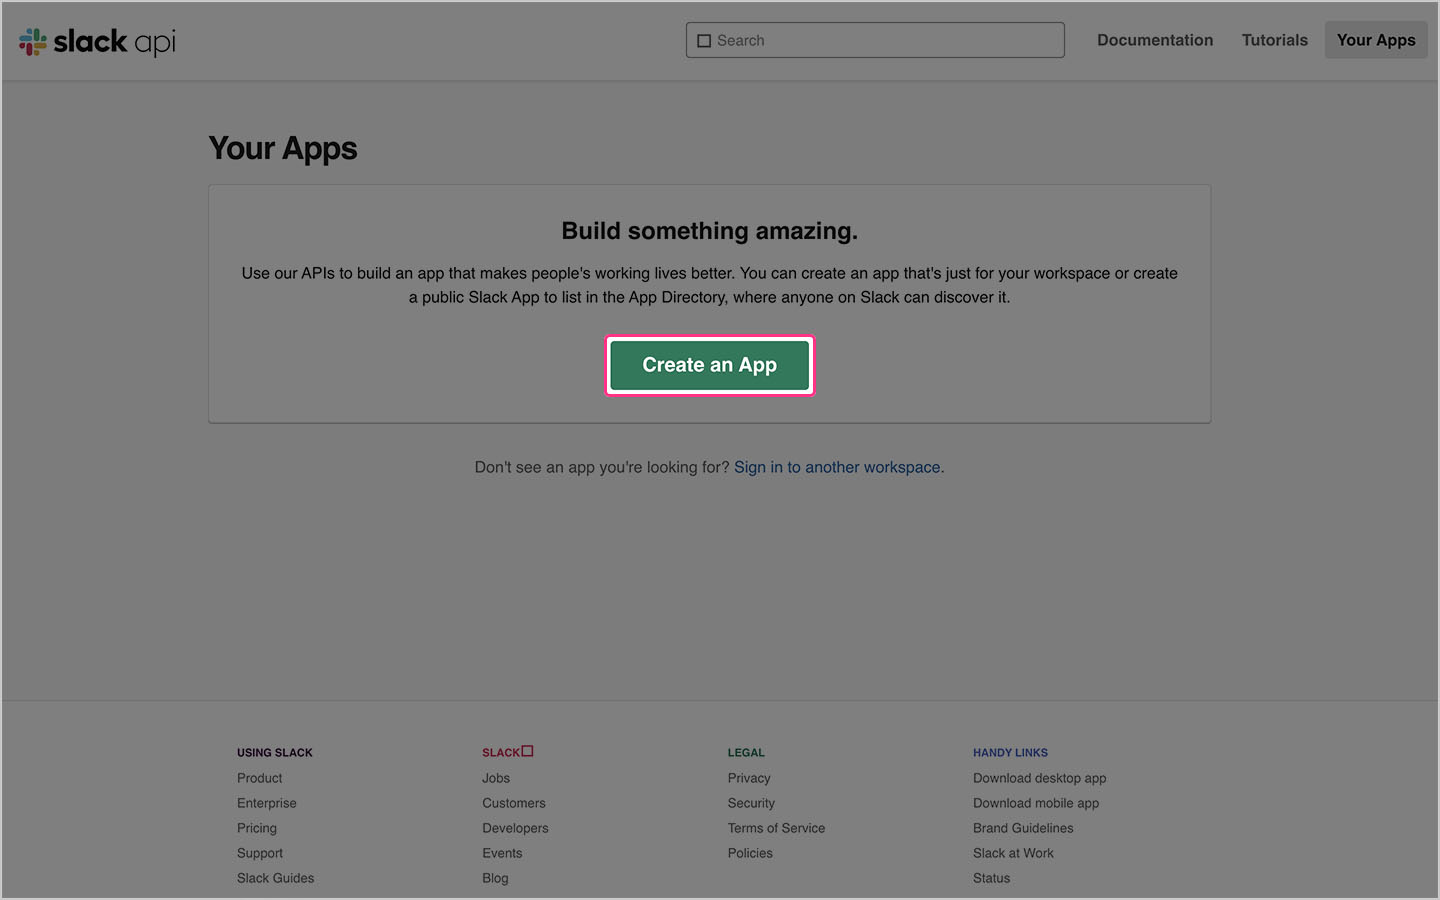The height and width of the screenshot is (900, 1440).
Task: Click the small square icon next to SLACK heading
Action: 529,750
